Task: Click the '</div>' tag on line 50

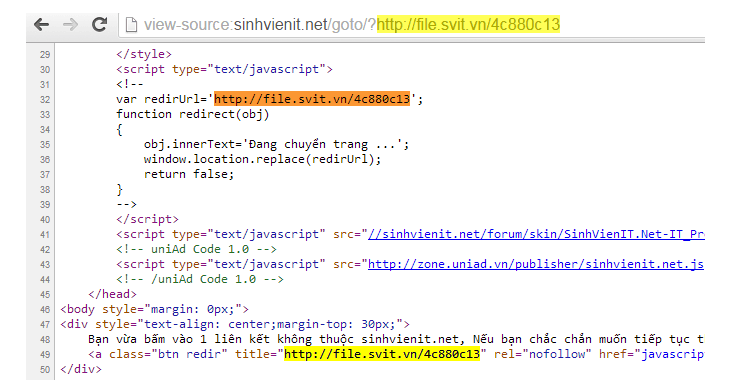Action: (x=81, y=369)
